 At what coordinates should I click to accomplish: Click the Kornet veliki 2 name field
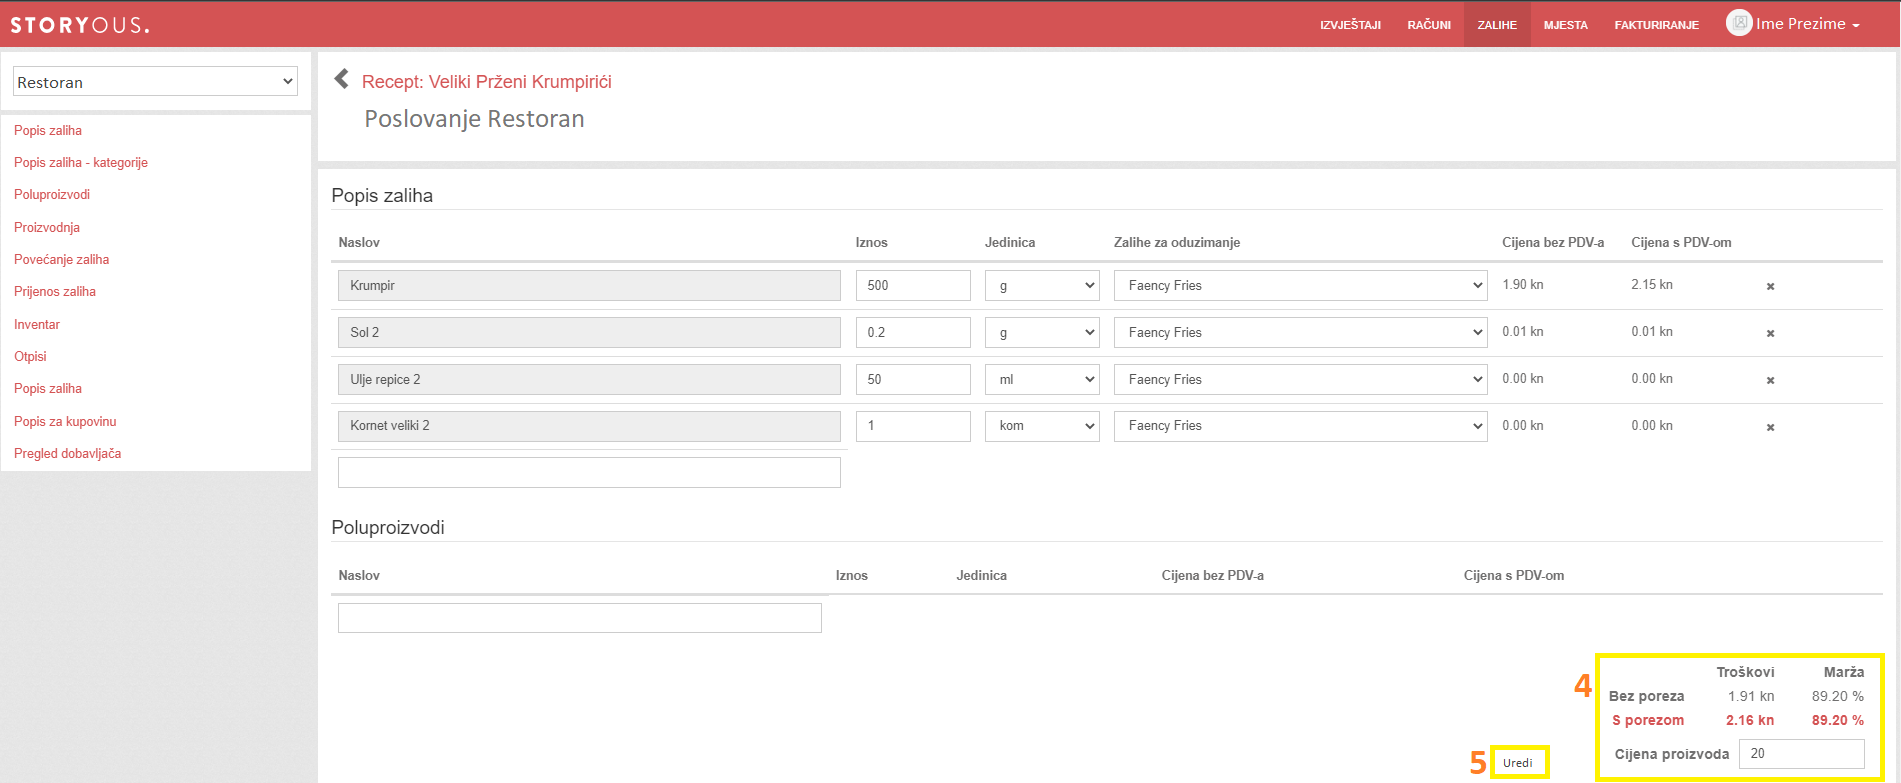[589, 426]
